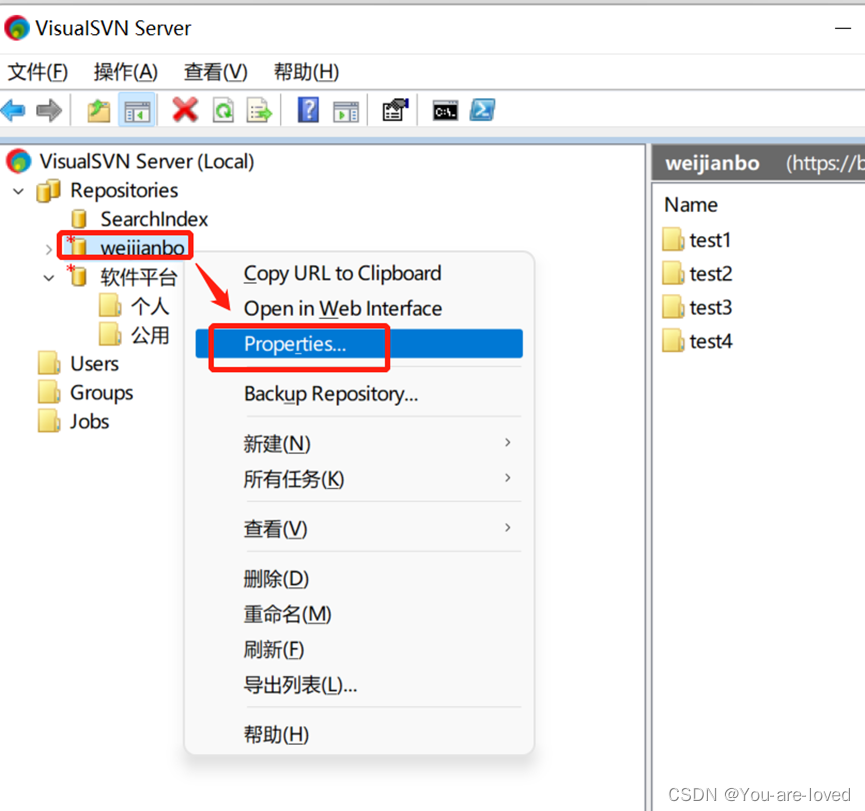Viewport: 865px width, 811px height.
Task: Select the test1 folder
Action: (x=709, y=240)
